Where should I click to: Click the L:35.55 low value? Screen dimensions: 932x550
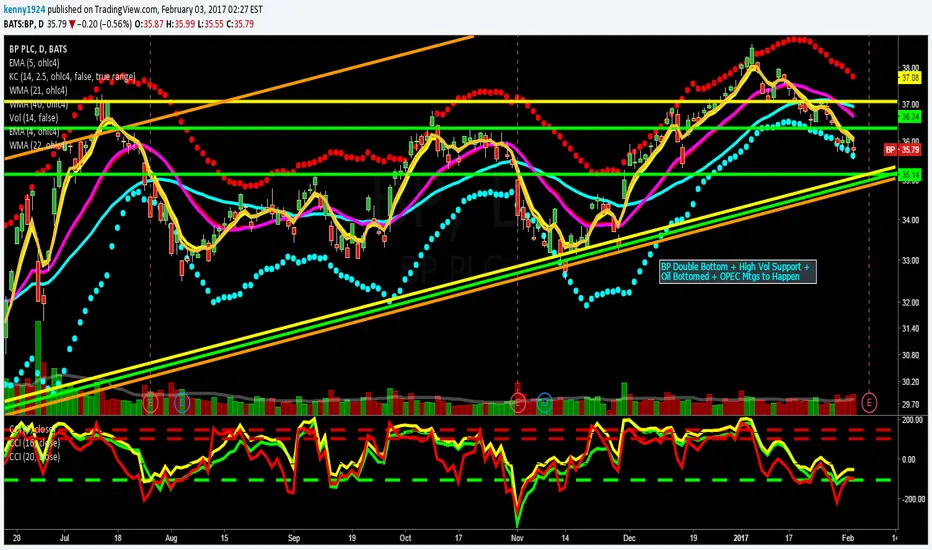[210, 24]
